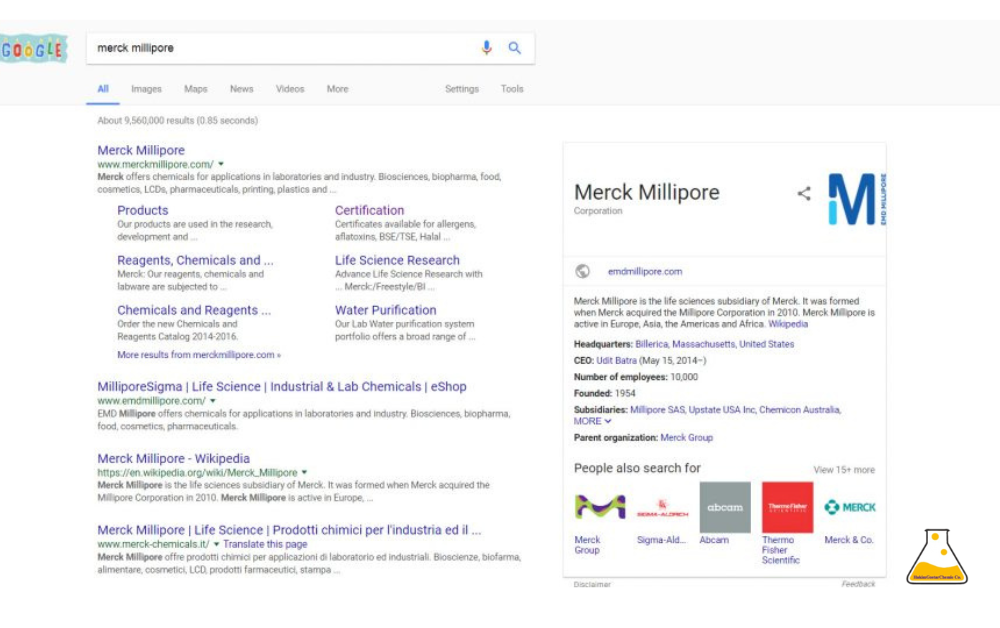Open emdmillipore.com website link in panel
1000x628 pixels.
(x=645, y=271)
